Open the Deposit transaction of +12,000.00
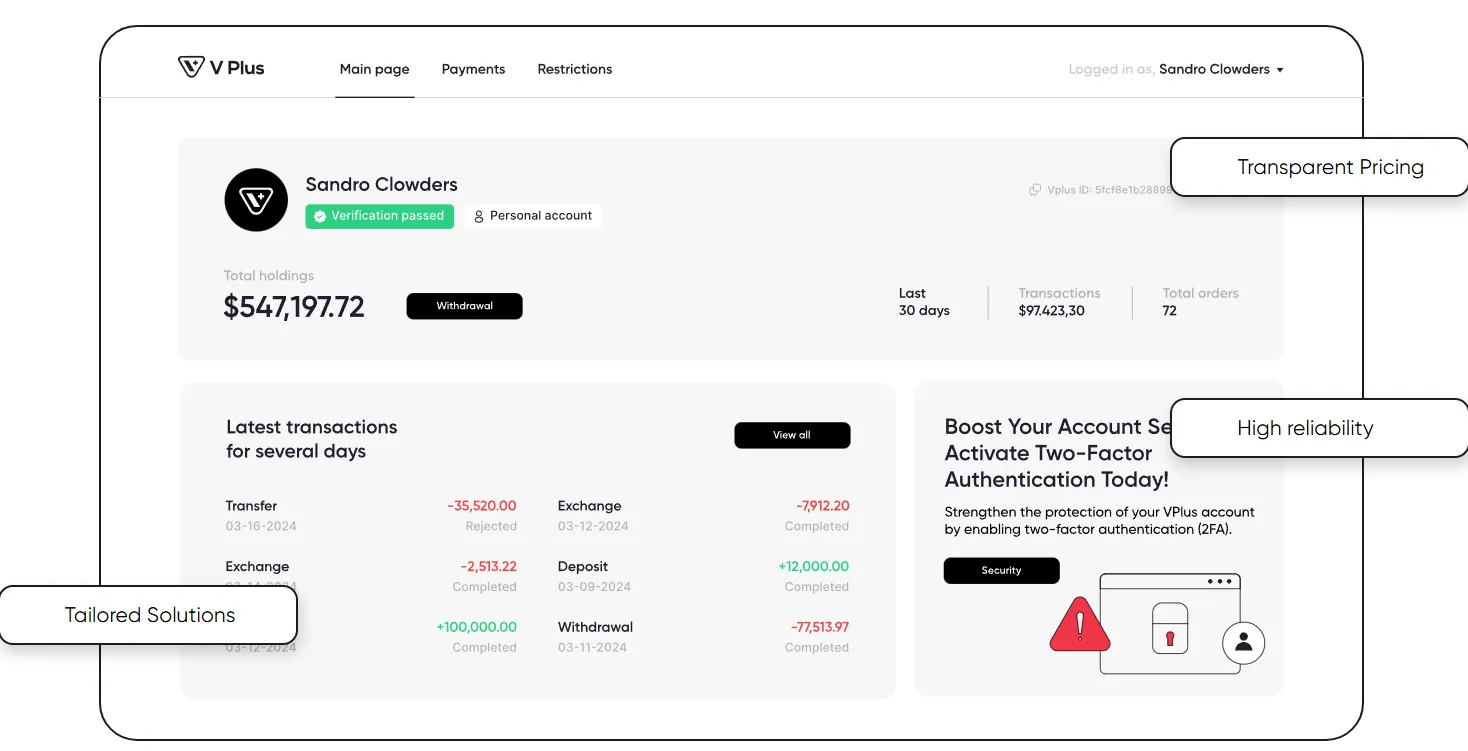 (x=703, y=576)
